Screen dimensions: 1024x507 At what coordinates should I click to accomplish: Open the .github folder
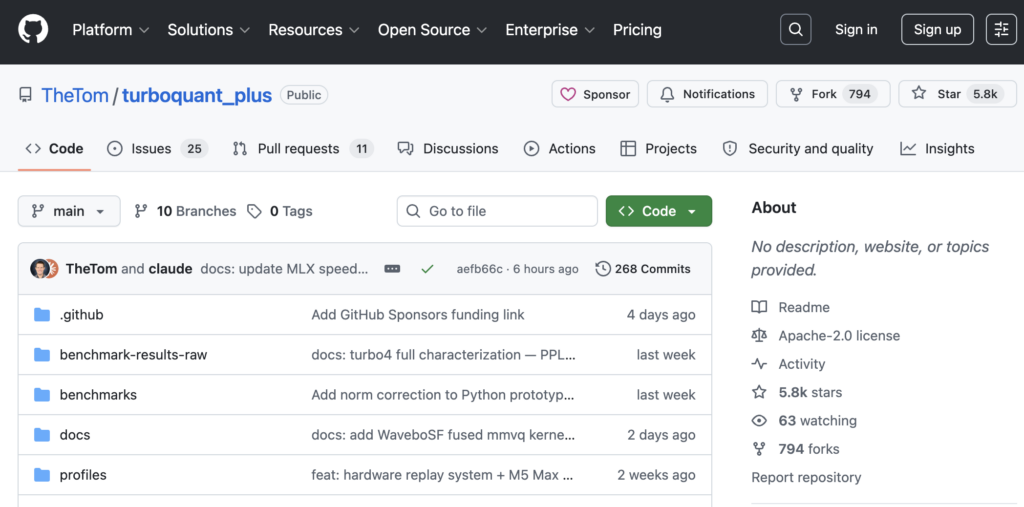click(81, 315)
